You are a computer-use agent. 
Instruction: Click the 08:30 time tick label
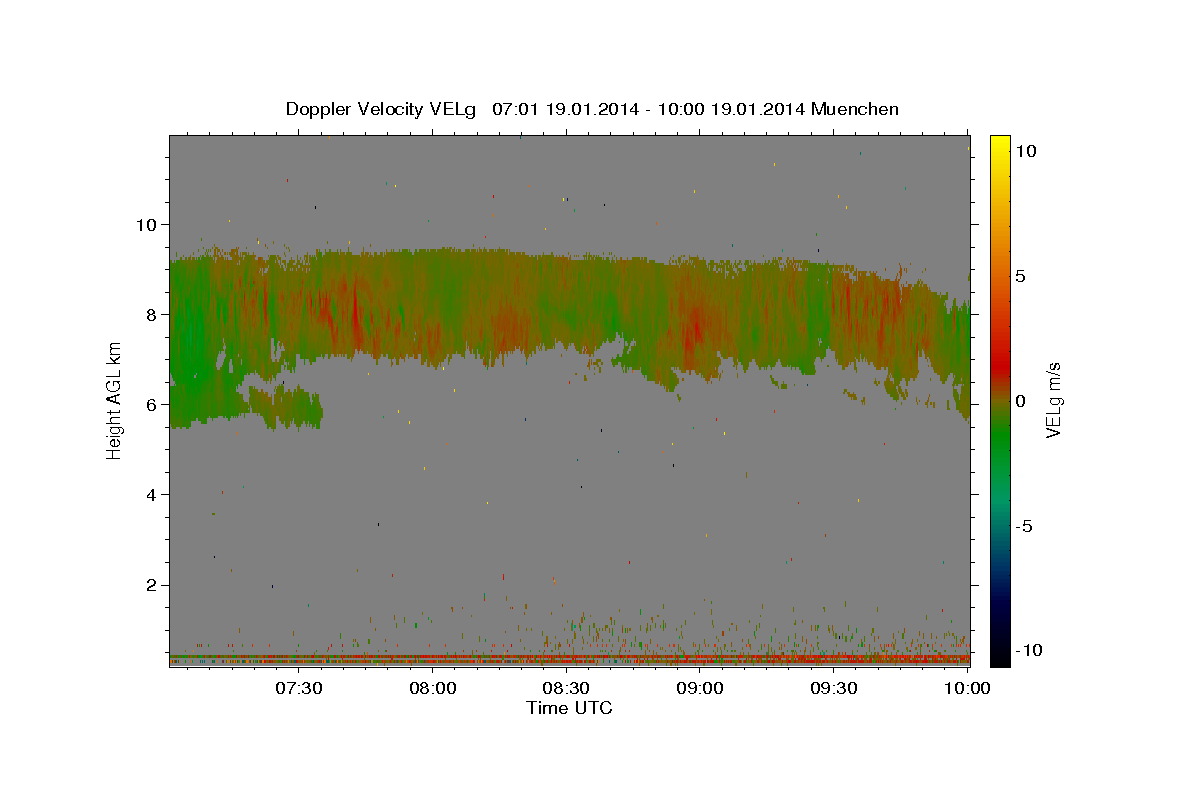pos(566,688)
